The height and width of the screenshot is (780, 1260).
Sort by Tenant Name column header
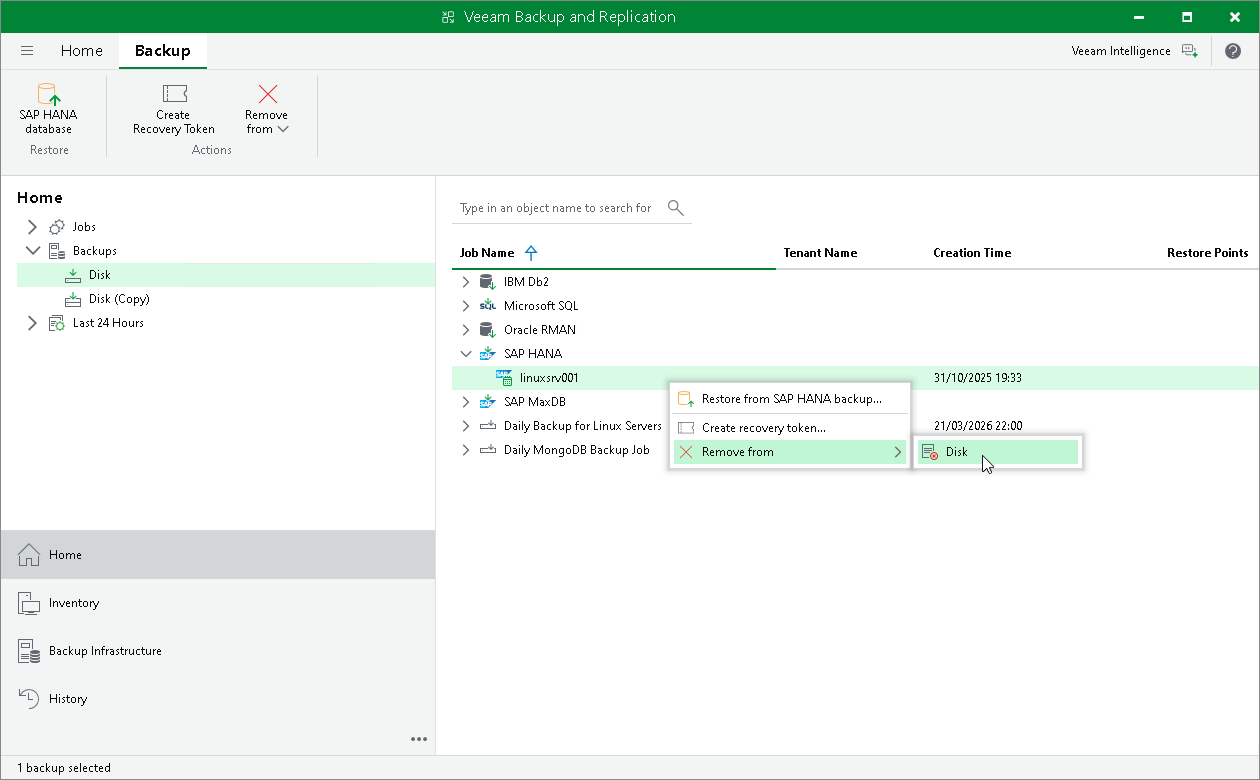tap(820, 253)
